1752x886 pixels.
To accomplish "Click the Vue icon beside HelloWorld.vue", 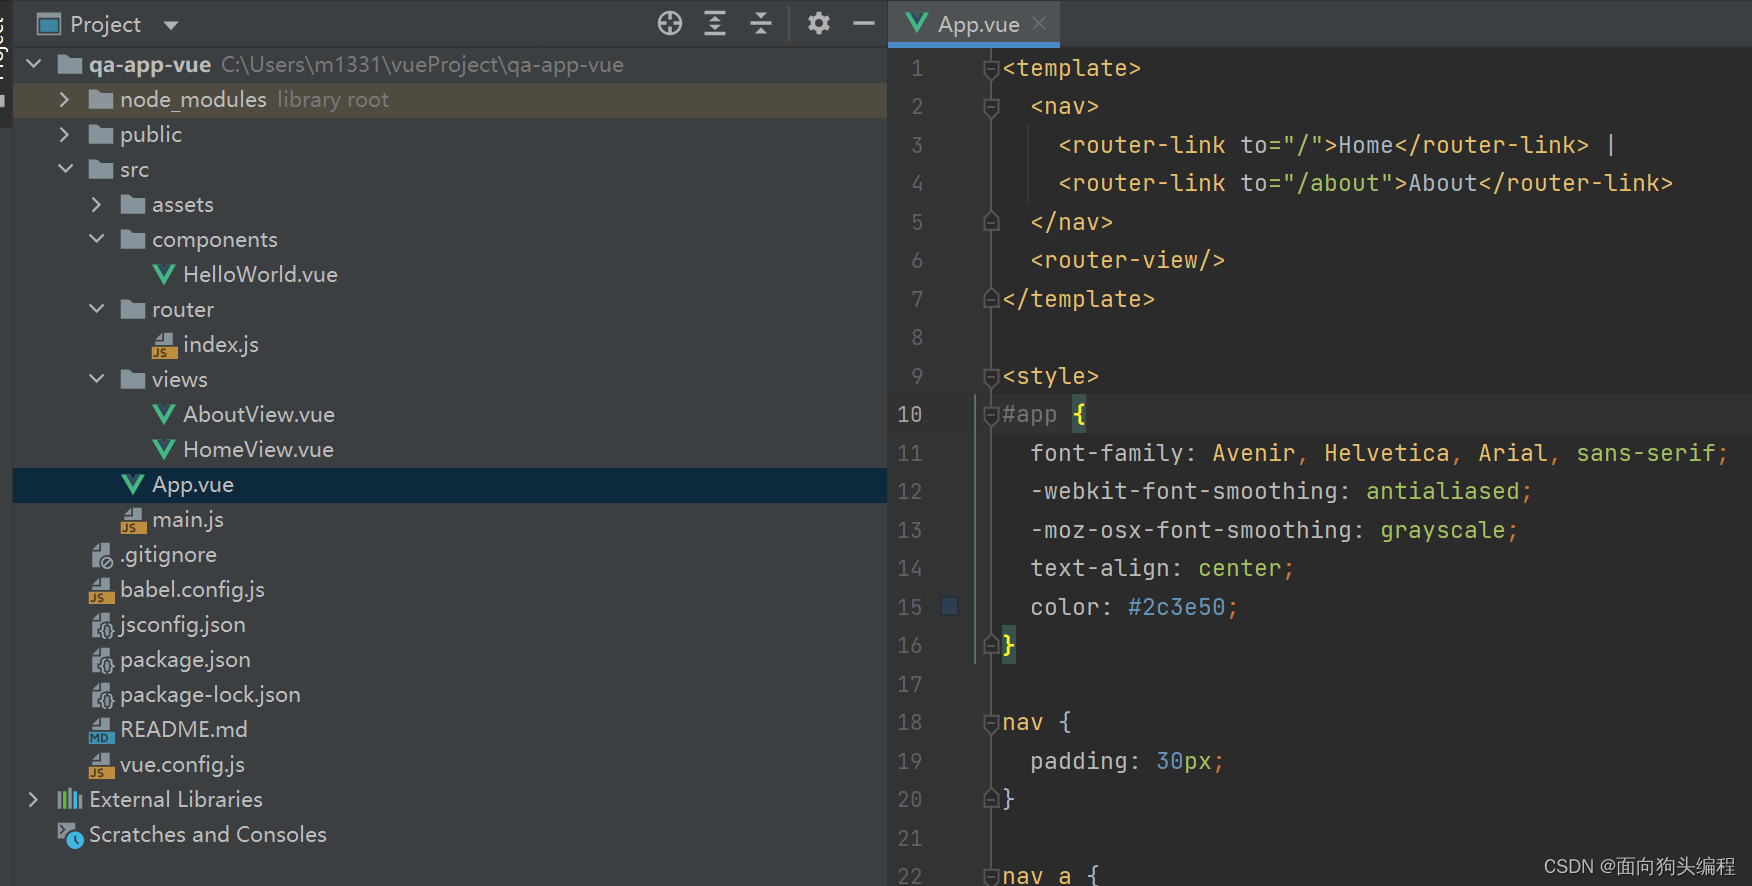I will tap(164, 275).
